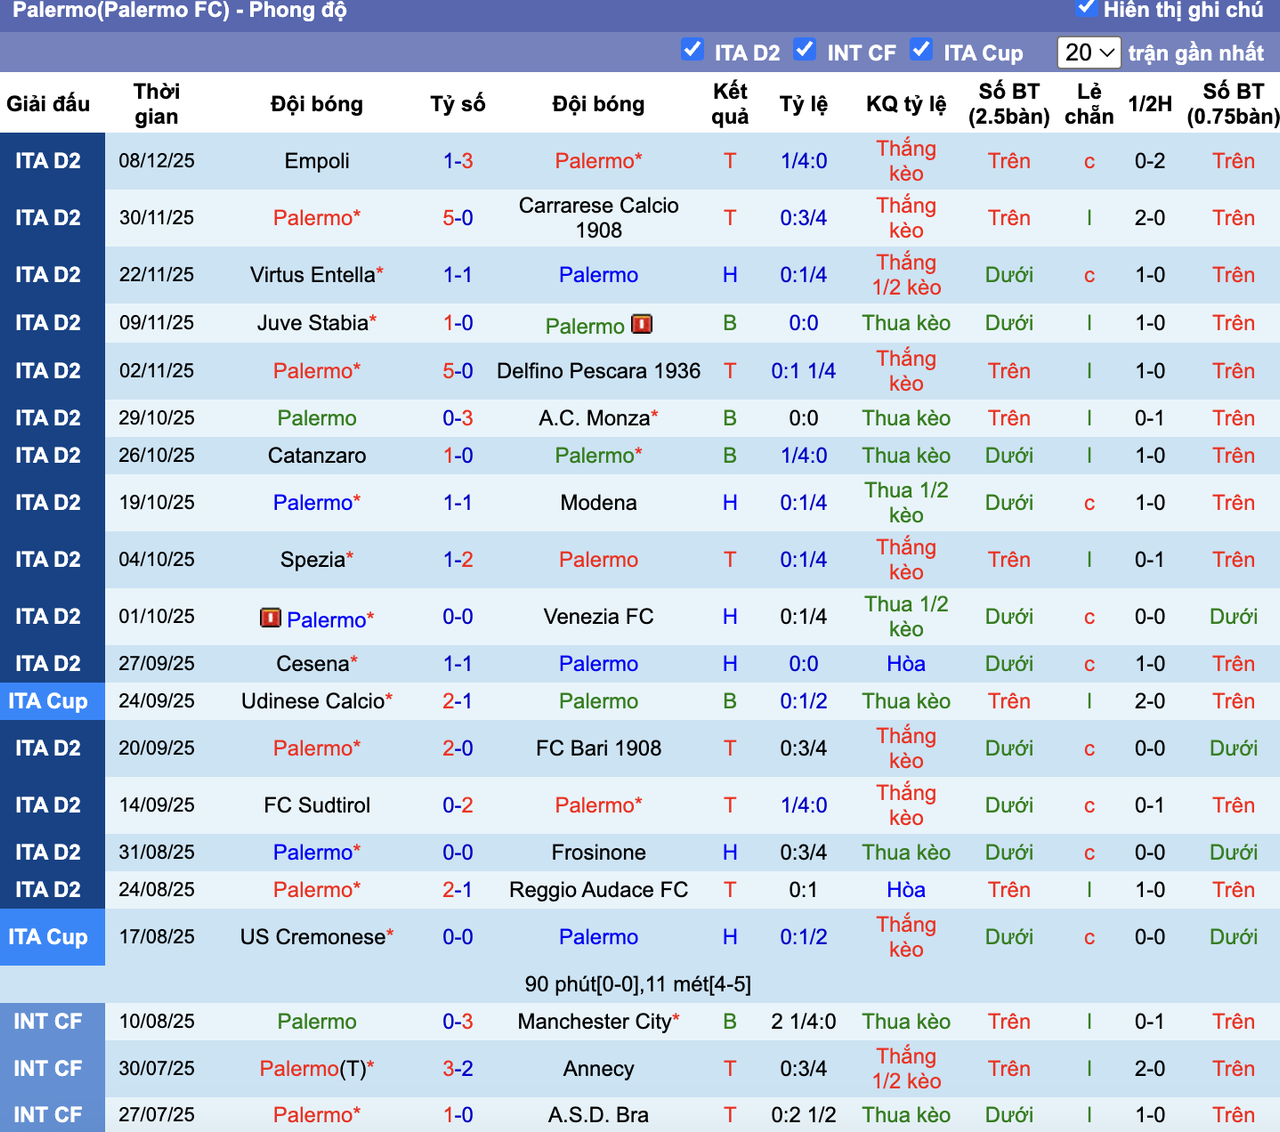Click the Spezia team name
The height and width of the screenshot is (1132, 1280).
313,560
